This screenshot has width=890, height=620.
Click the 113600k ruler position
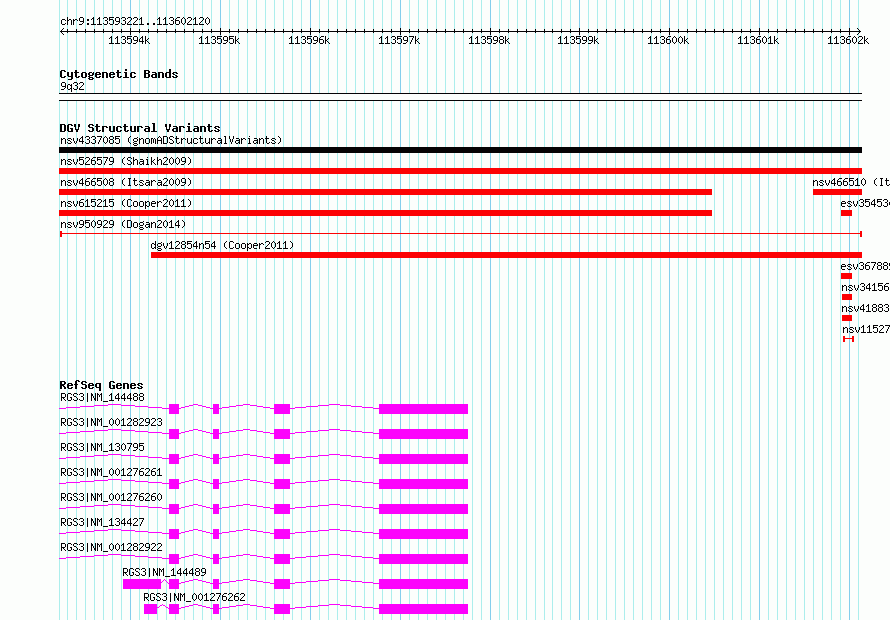668,40
